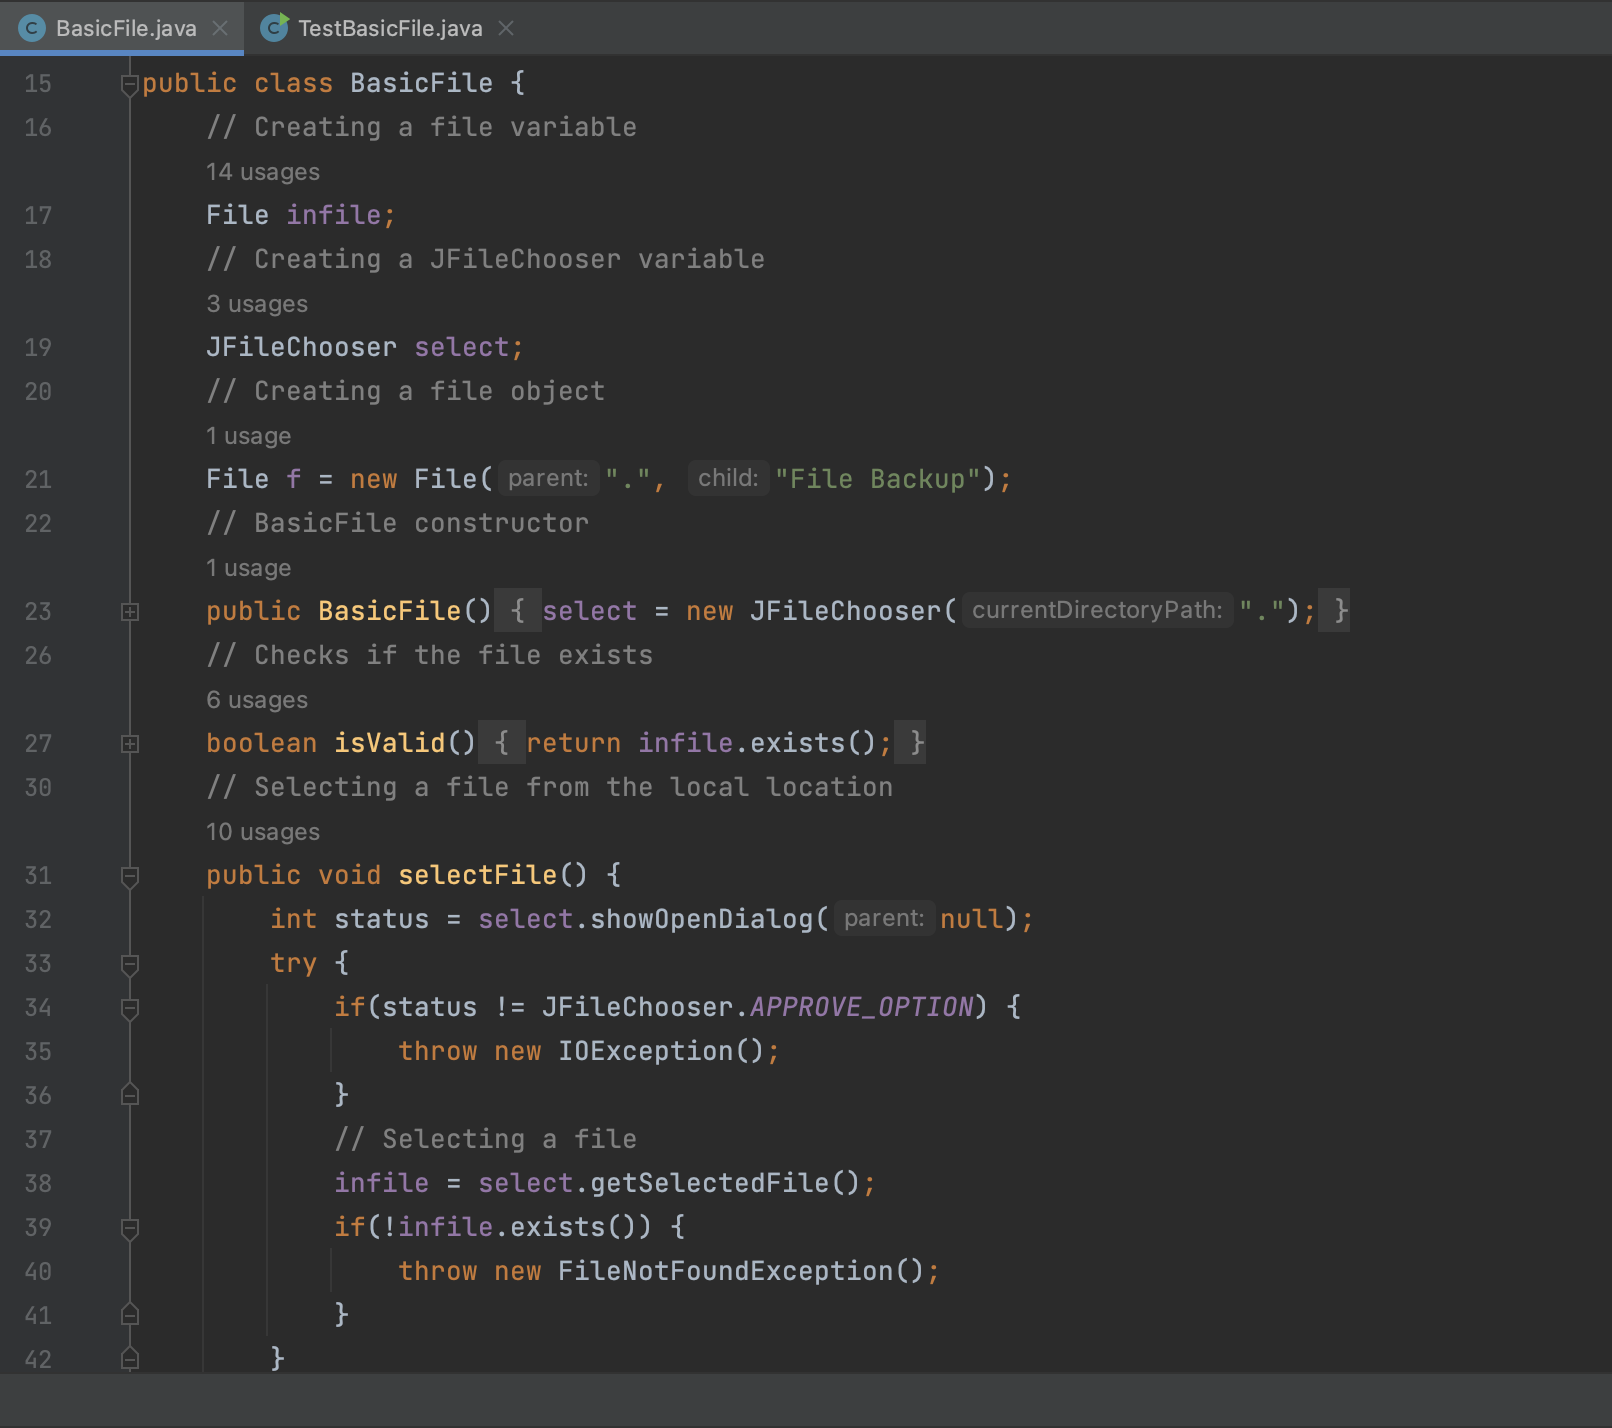Click the plus fold icon beside the BasicFile constructor
This screenshot has width=1612, height=1428.
[129, 611]
